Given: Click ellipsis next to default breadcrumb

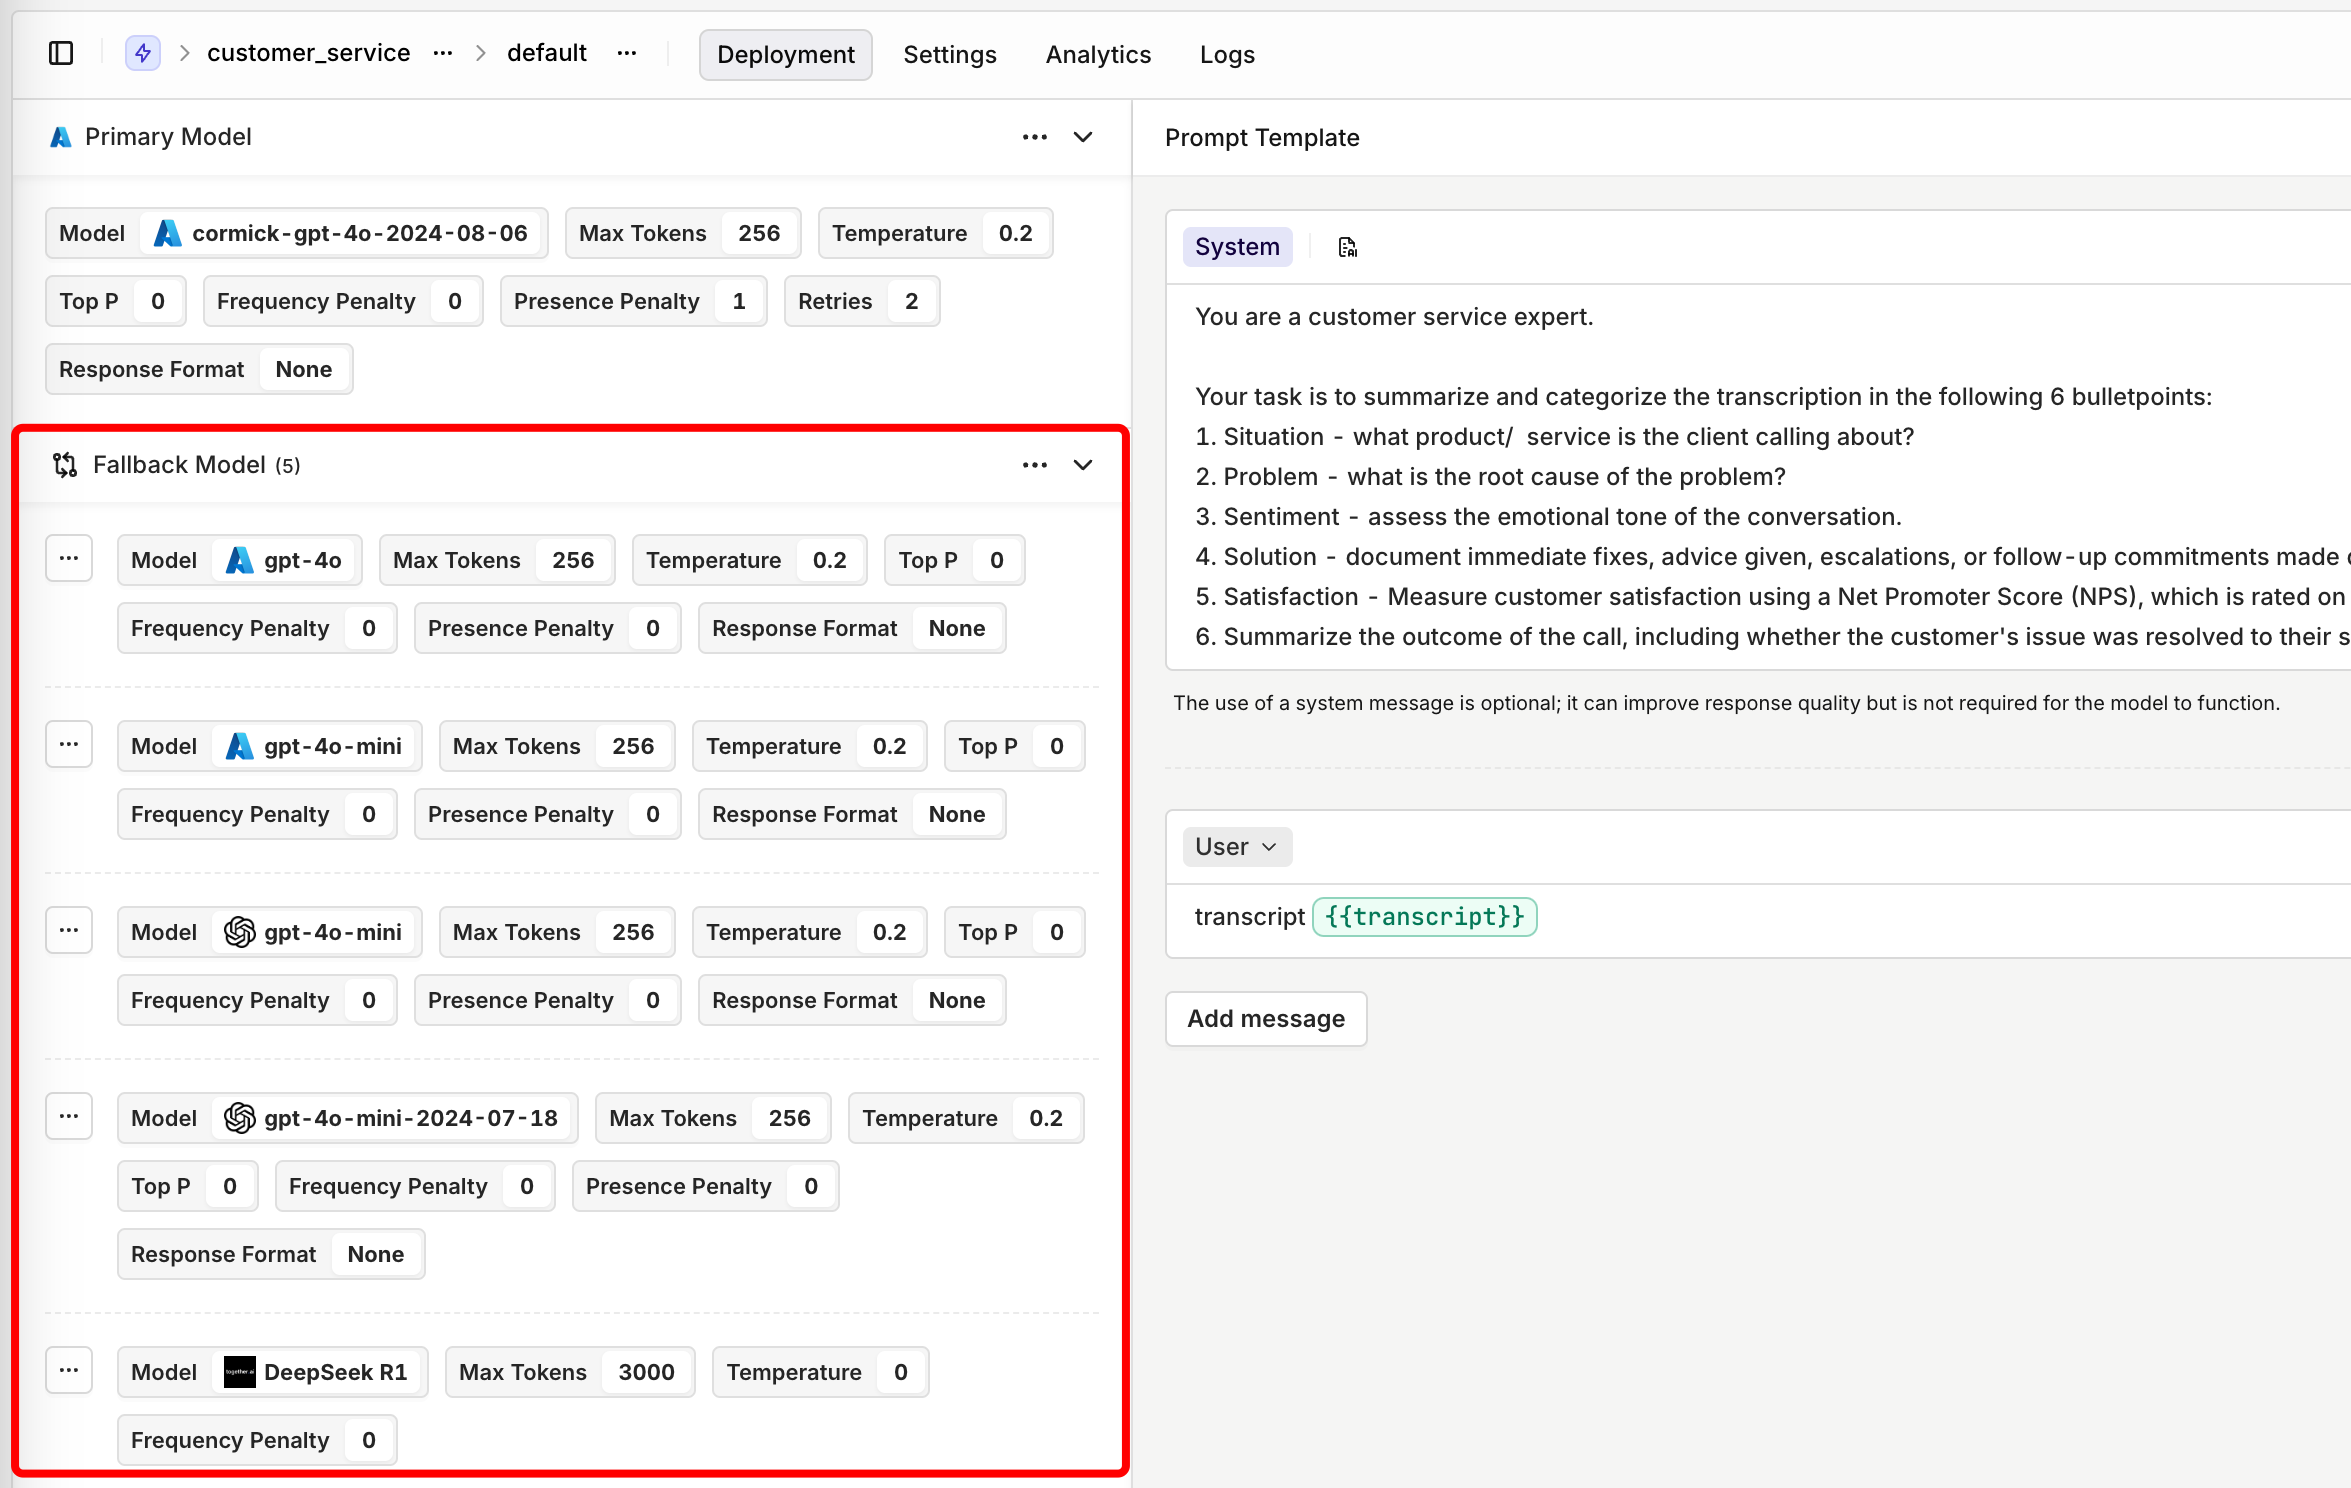Looking at the screenshot, I should tap(627, 53).
